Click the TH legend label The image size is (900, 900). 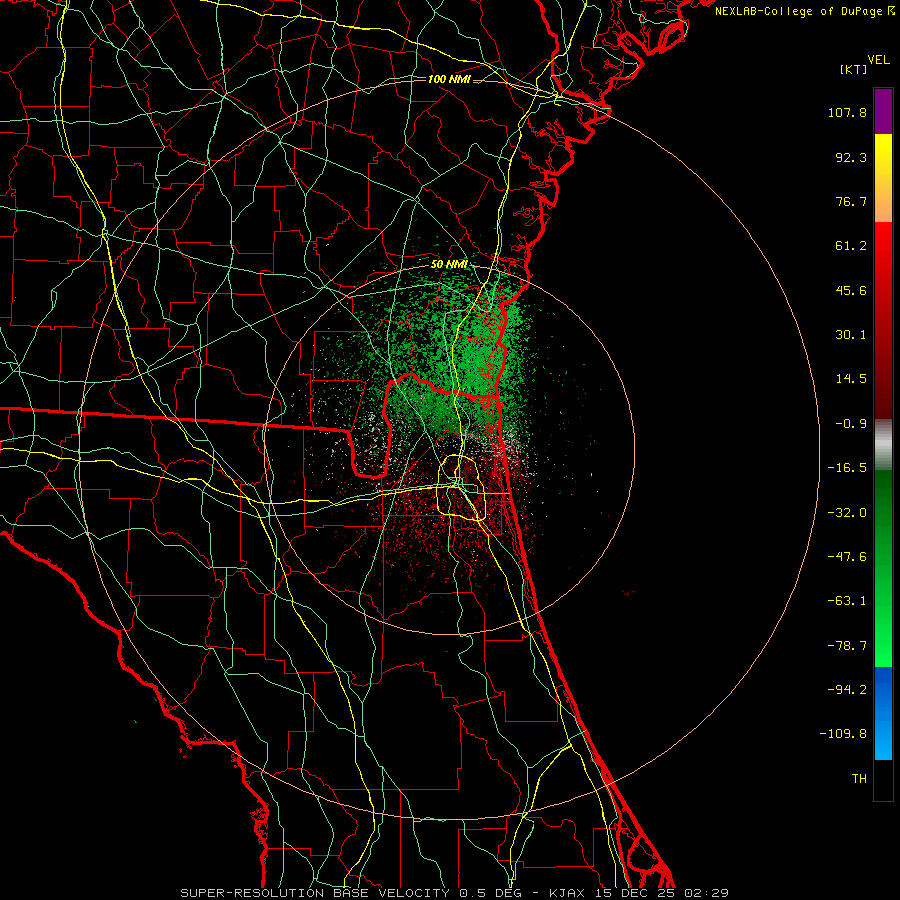click(x=859, y=779)
